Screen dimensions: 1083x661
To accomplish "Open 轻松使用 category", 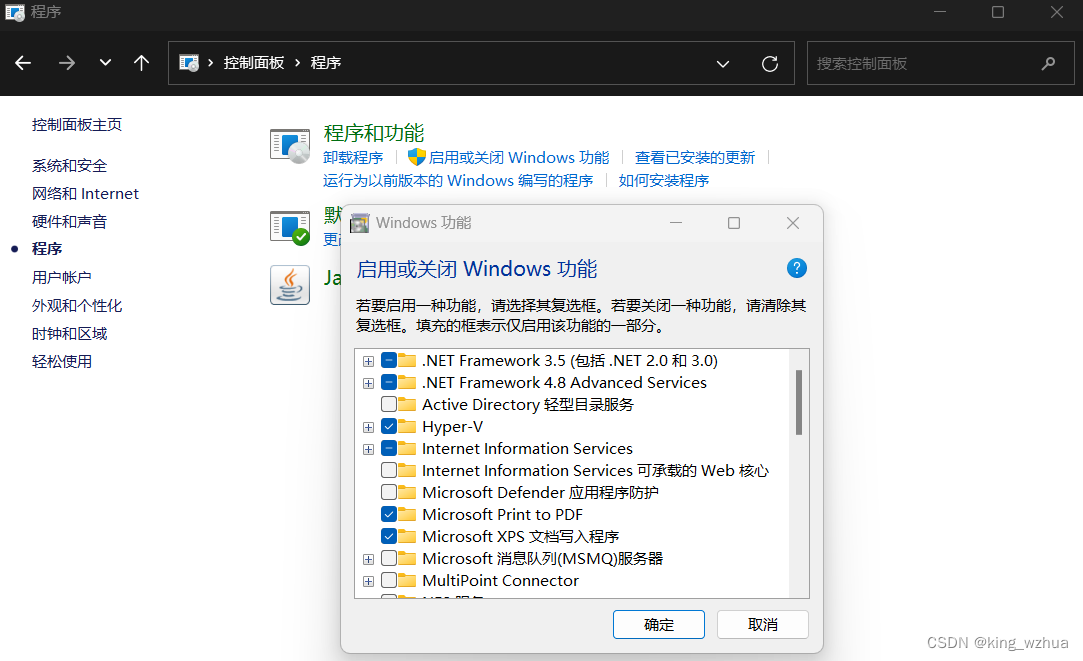I will (61, 362).
